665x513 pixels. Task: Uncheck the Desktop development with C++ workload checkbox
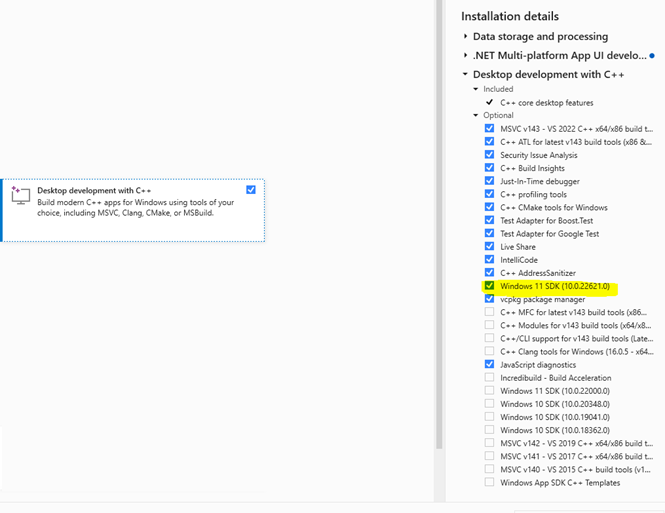tap(251, 190)
